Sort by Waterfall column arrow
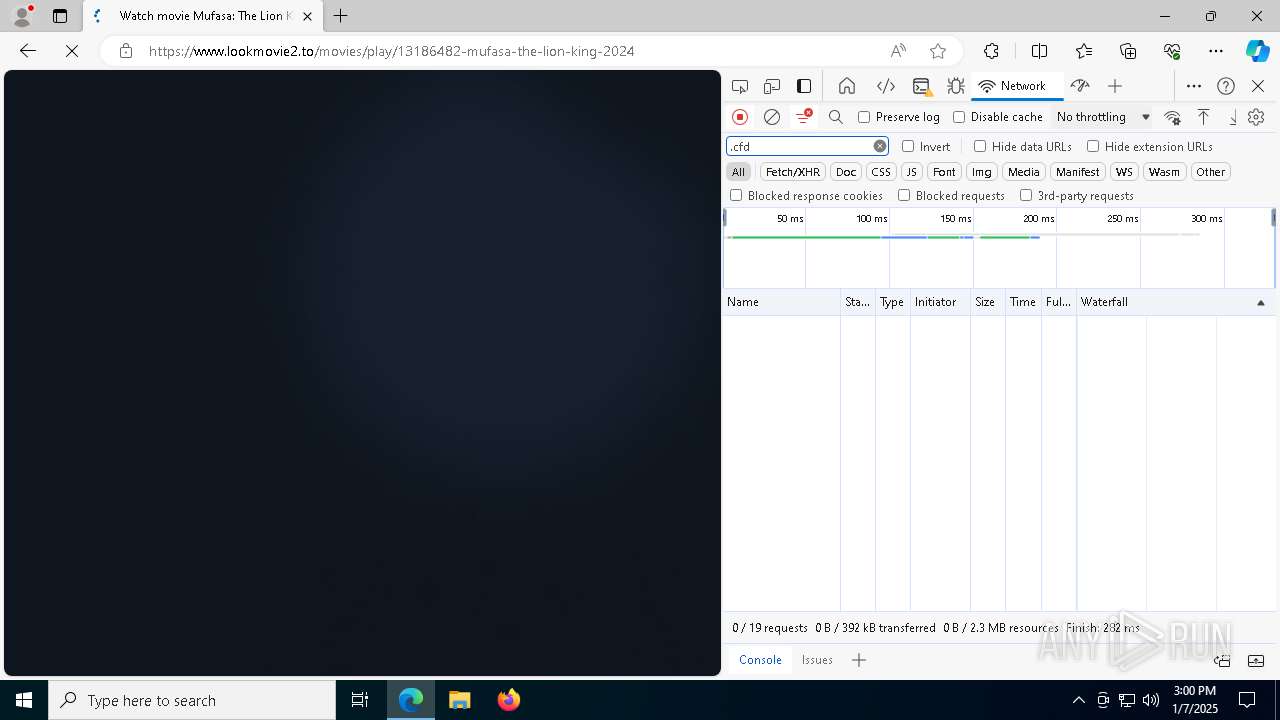The height and width of the screenshot is (720, 1280). 1260,302
